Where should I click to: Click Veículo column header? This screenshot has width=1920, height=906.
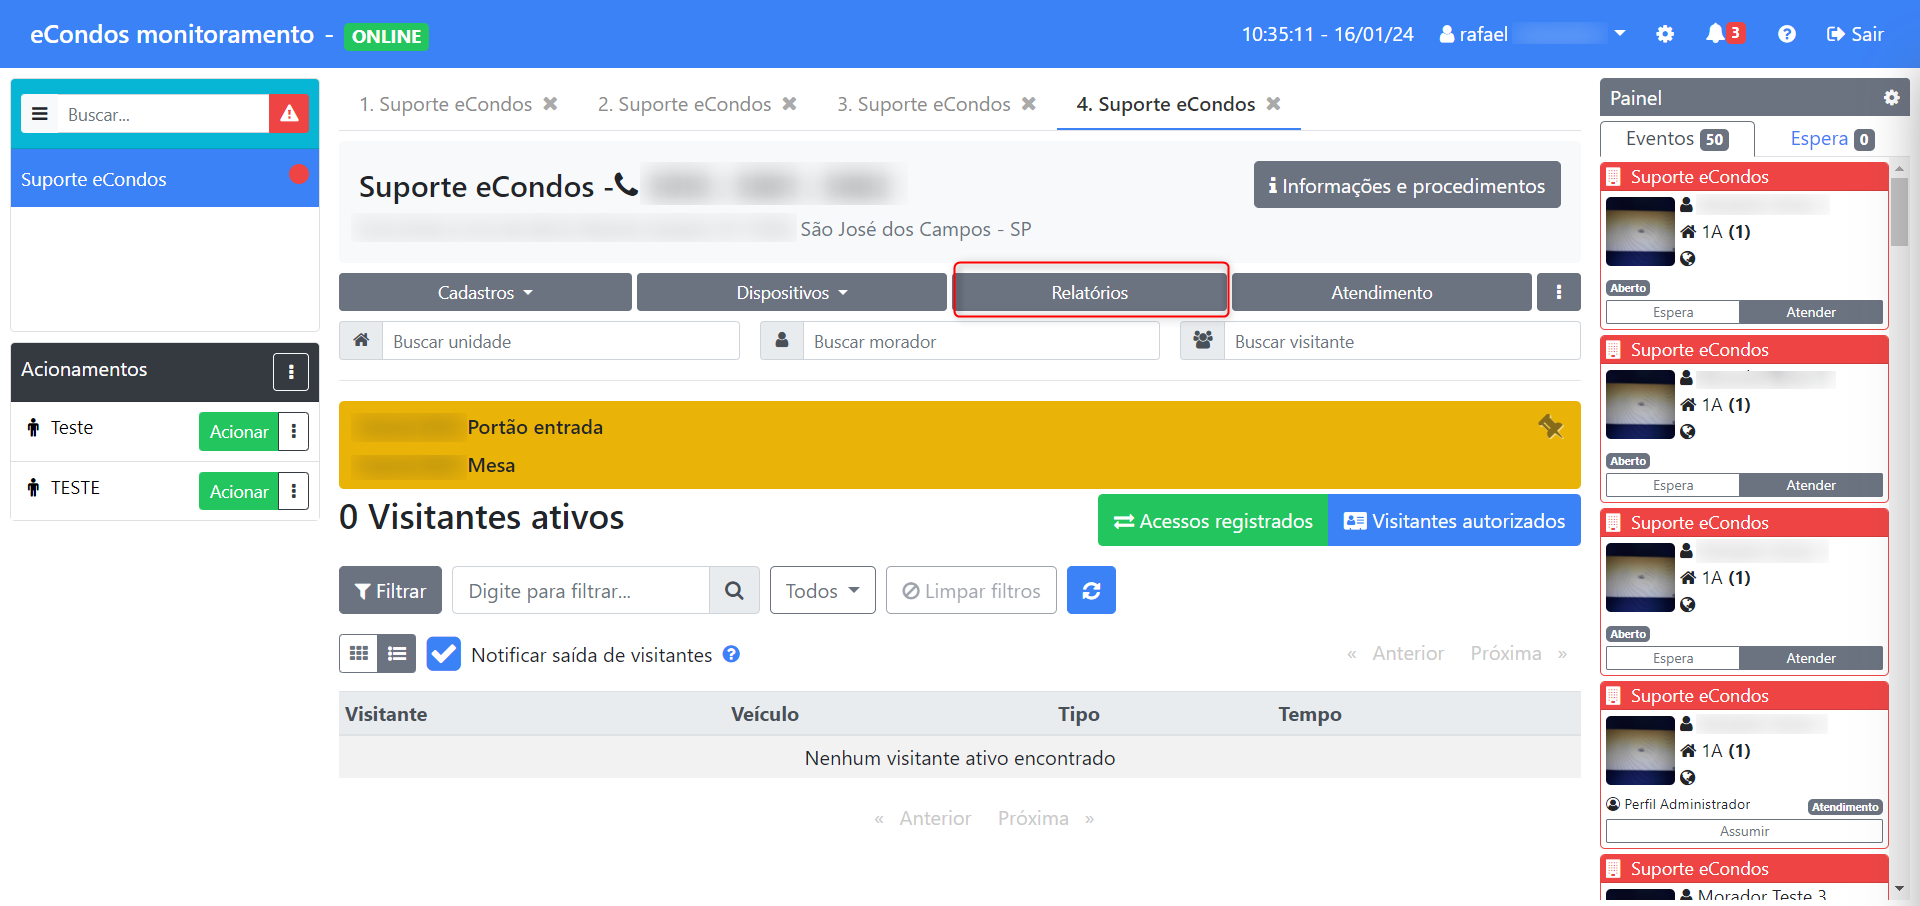765,714
